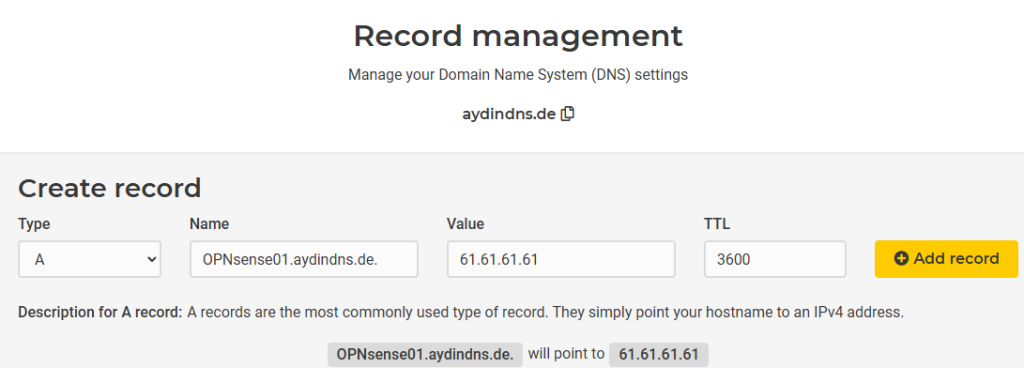The image size is (1024, 368).
Task: Click the bold Description for A record text
Action: point(101,312)
